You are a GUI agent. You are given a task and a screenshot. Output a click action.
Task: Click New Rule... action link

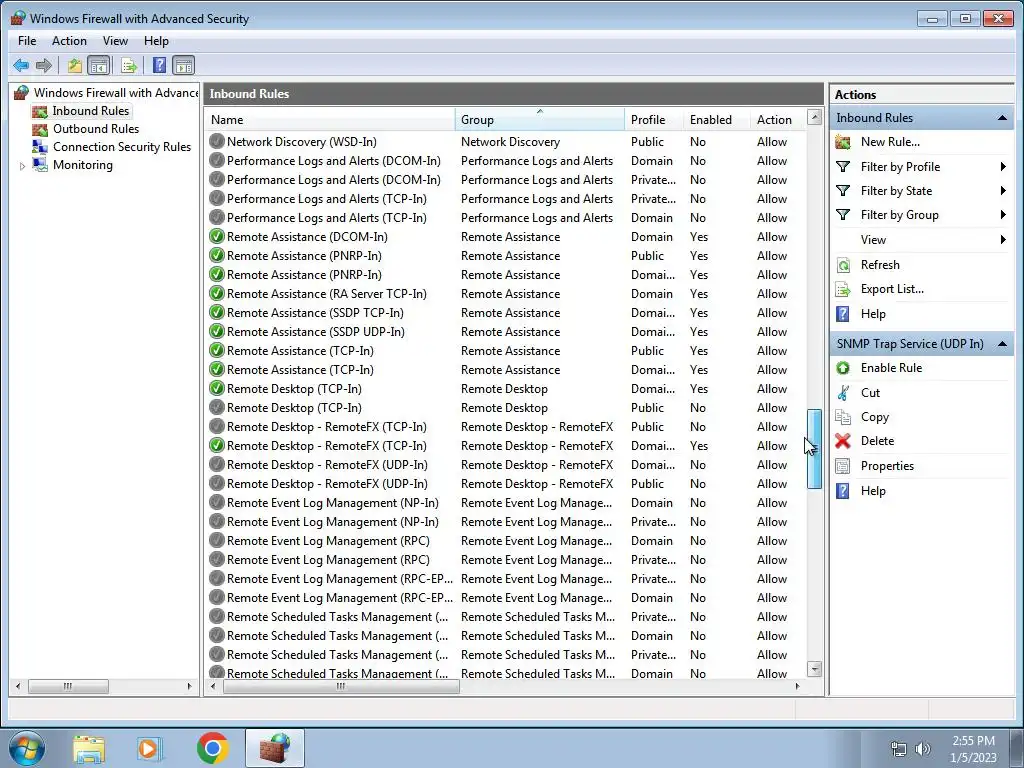tap(890, 142)
